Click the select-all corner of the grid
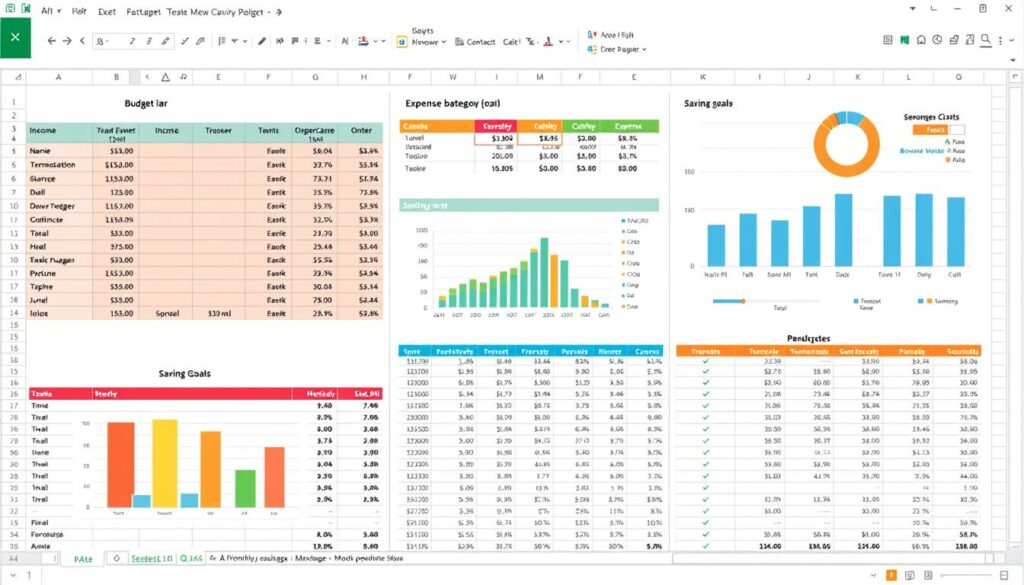The height and width of the screenshot is (585, 1024). pos(18,77)
